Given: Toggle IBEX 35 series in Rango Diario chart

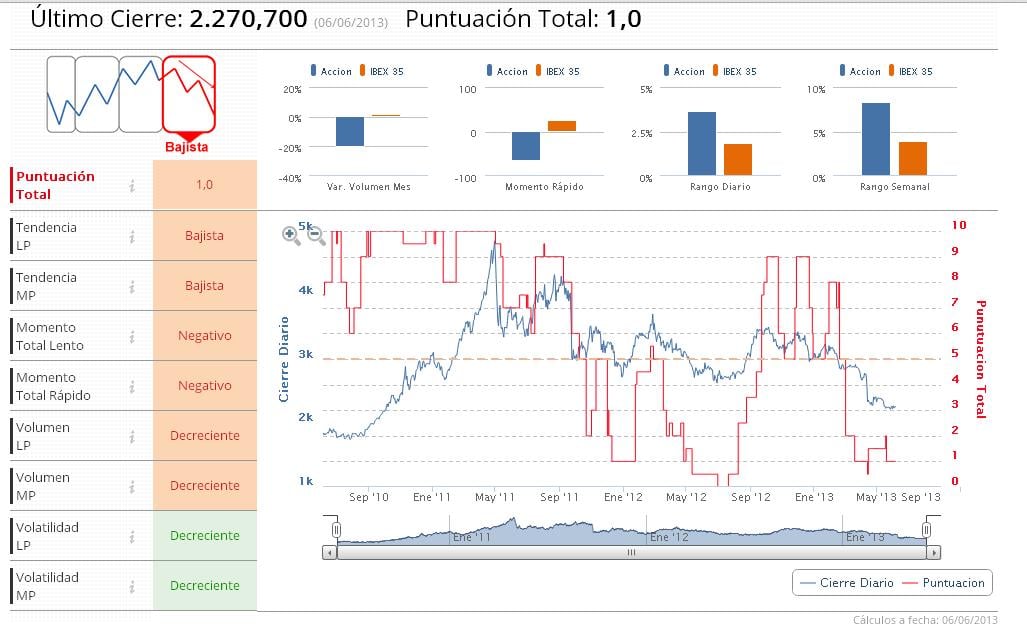Looking at the screenshot, I should (x=734, y=71).
